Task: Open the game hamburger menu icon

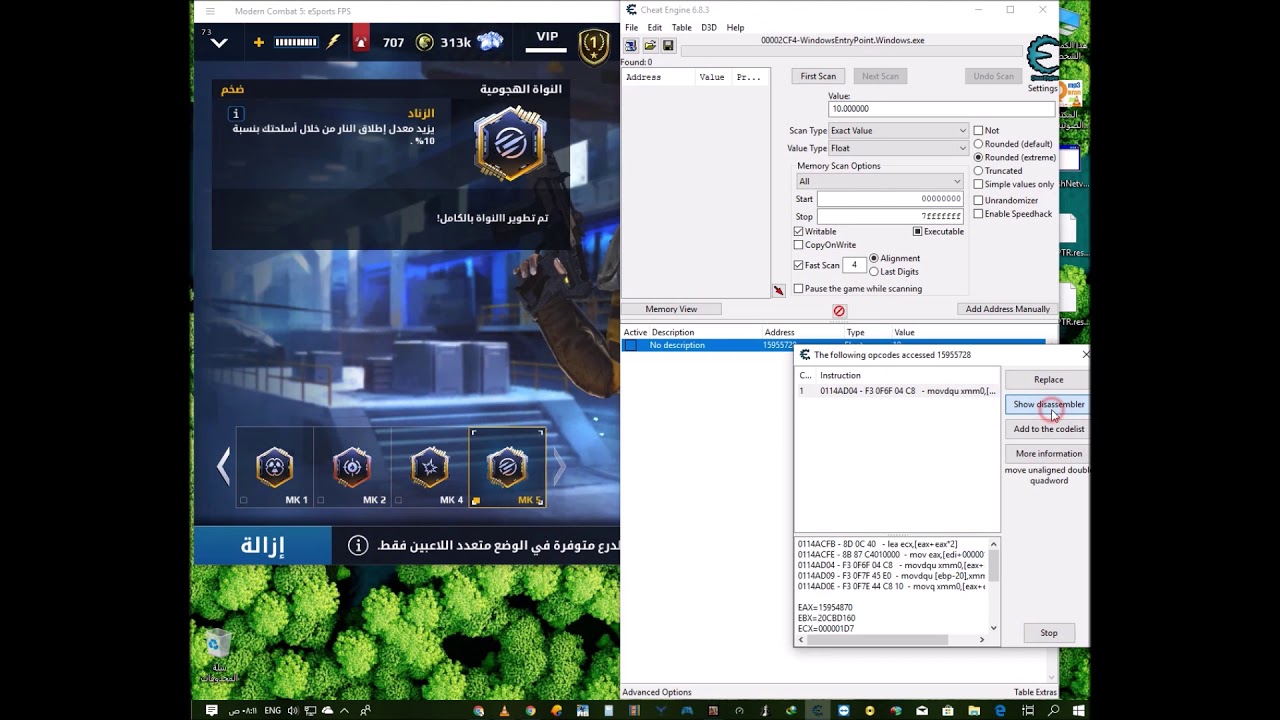Action: (210, 11)
